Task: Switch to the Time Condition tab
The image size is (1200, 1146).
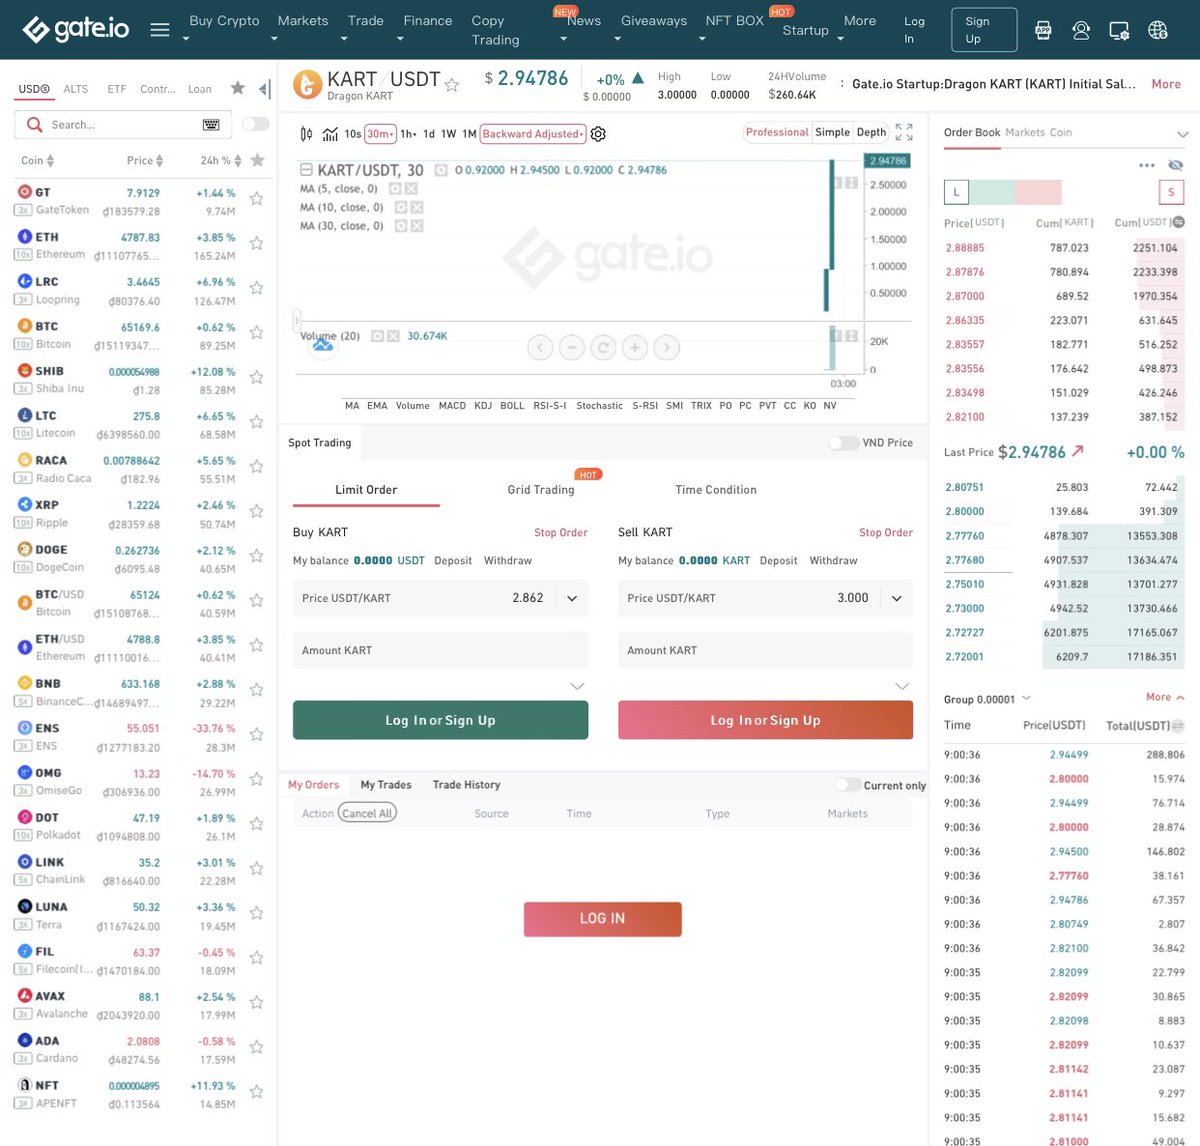Action: point(716,490)
